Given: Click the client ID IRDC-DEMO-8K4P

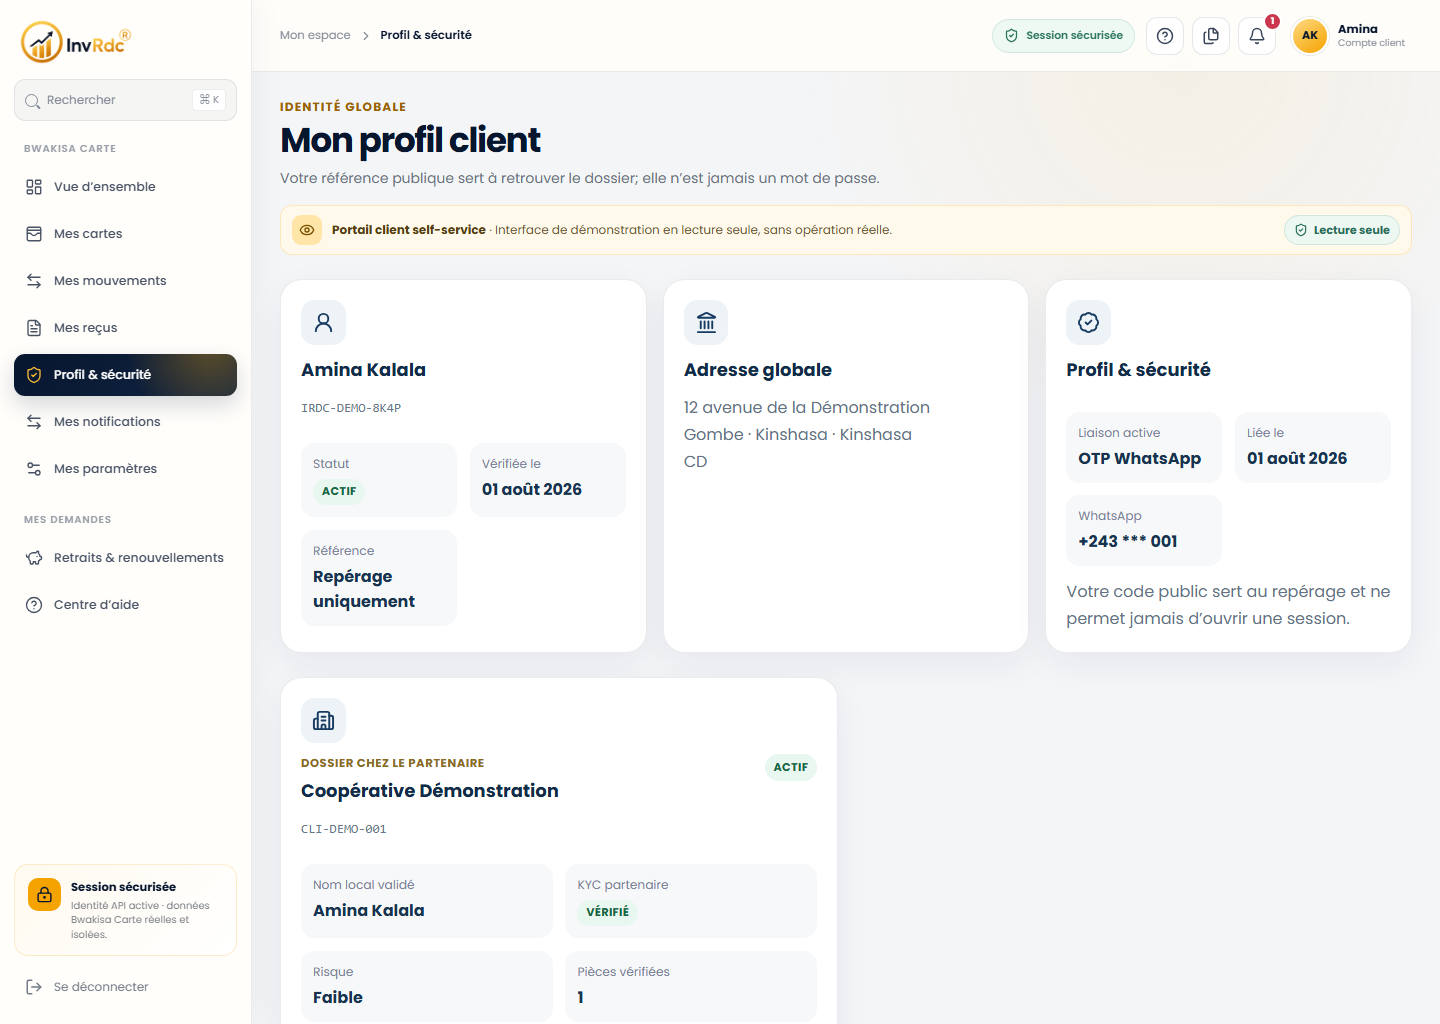Looking at the screenshot, I should [x=351, y=408].
